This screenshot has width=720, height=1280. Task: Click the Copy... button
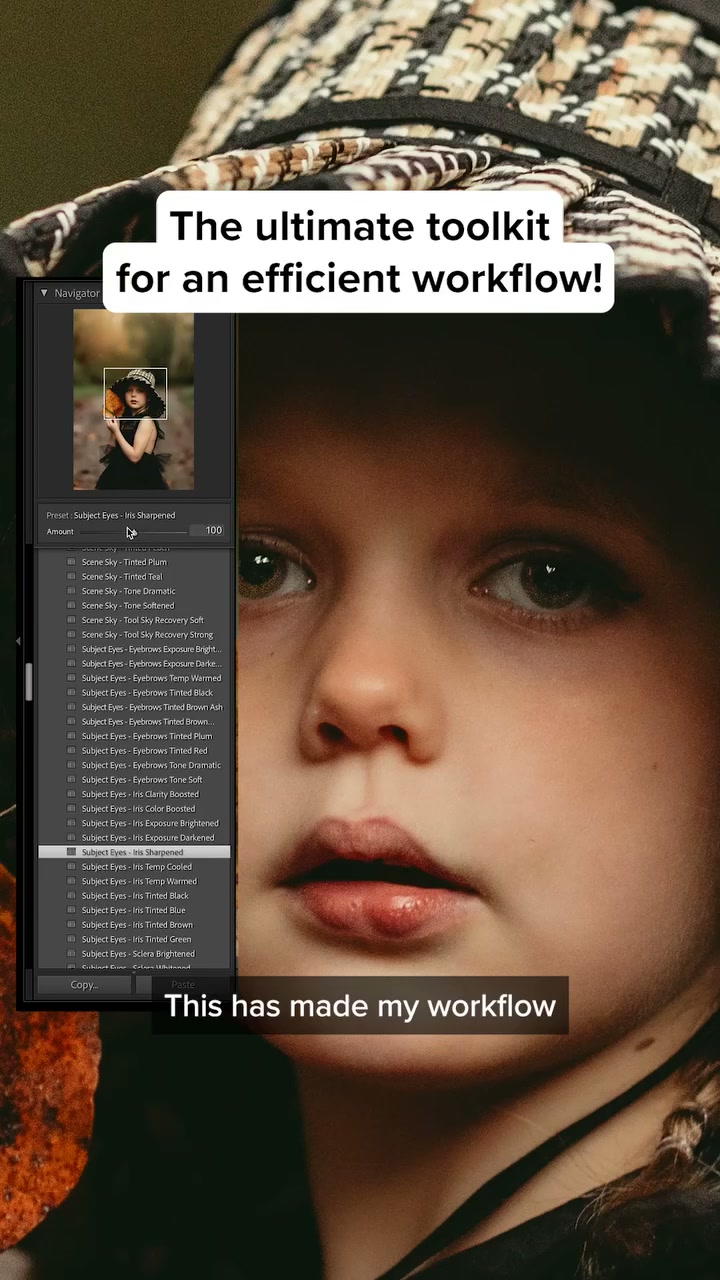[x=84, y=985]
